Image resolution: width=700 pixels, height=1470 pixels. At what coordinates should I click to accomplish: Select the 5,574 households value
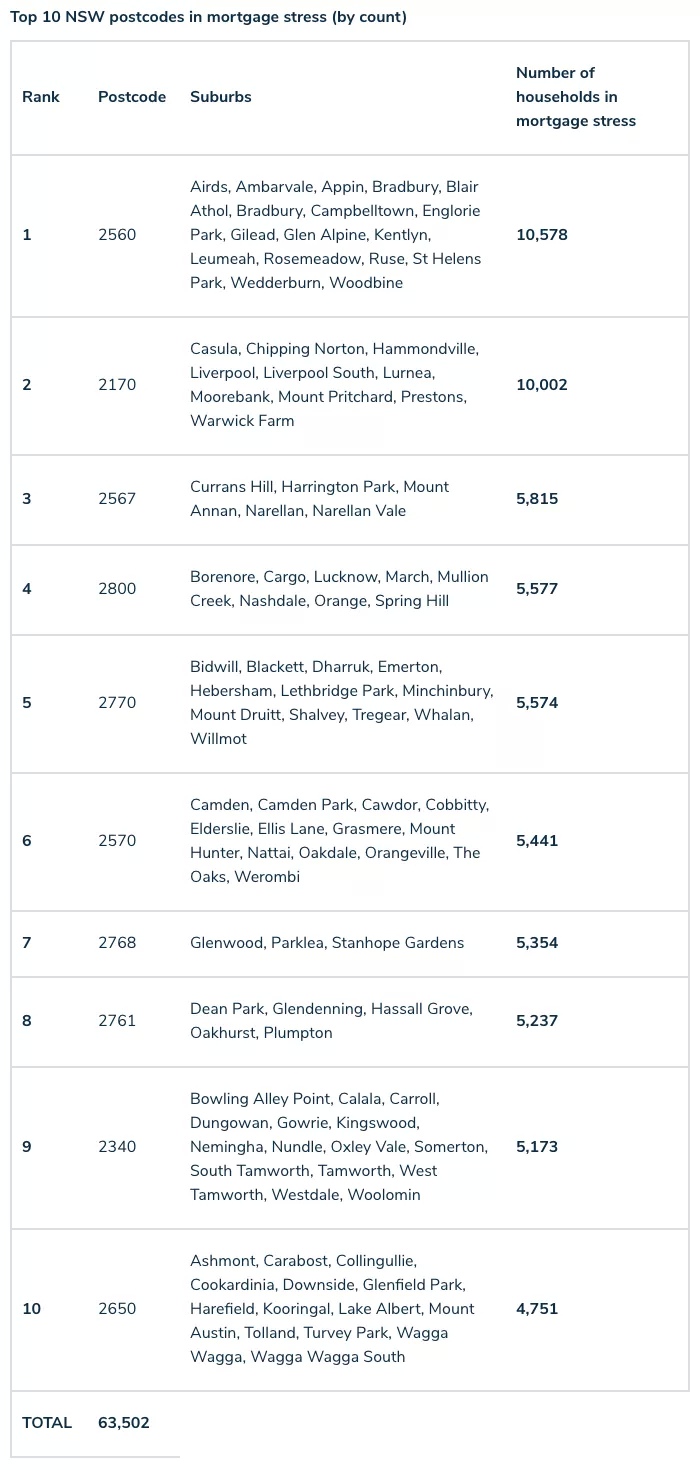[x=537, y=703]
